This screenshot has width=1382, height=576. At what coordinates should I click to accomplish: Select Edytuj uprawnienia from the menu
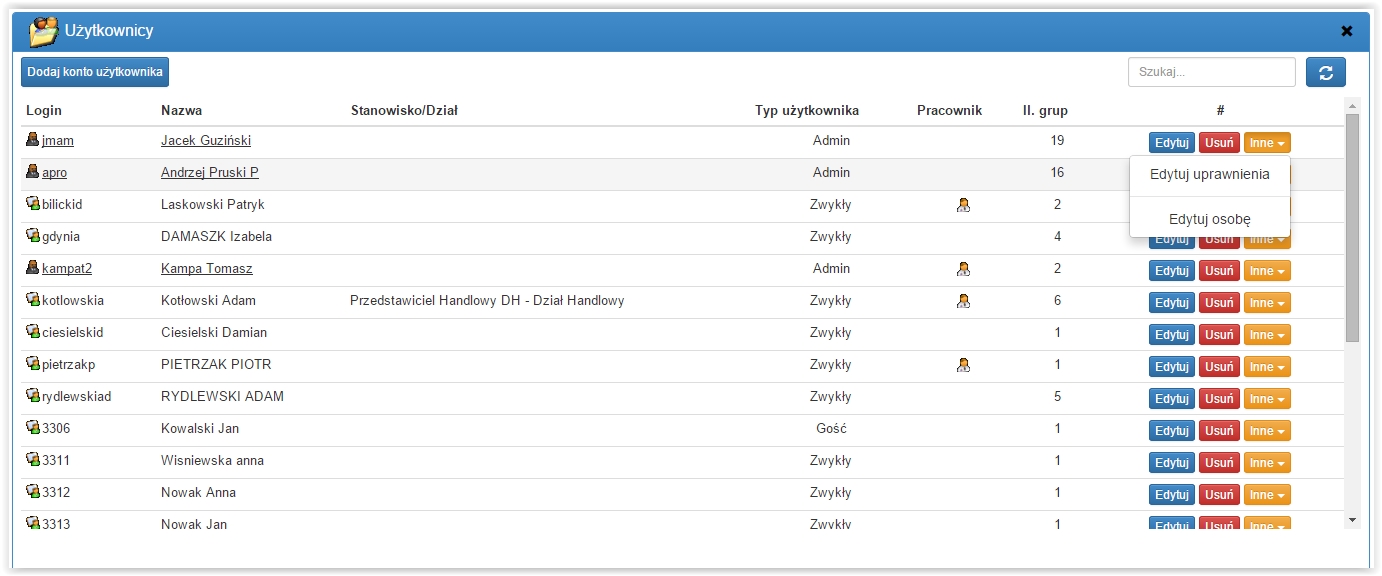[1210, 174]
